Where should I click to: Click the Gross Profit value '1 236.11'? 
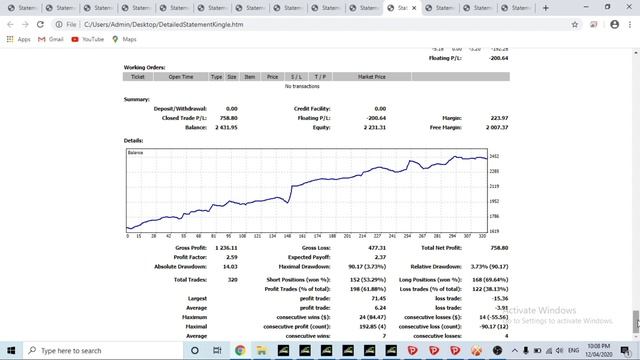click(227, 248)
